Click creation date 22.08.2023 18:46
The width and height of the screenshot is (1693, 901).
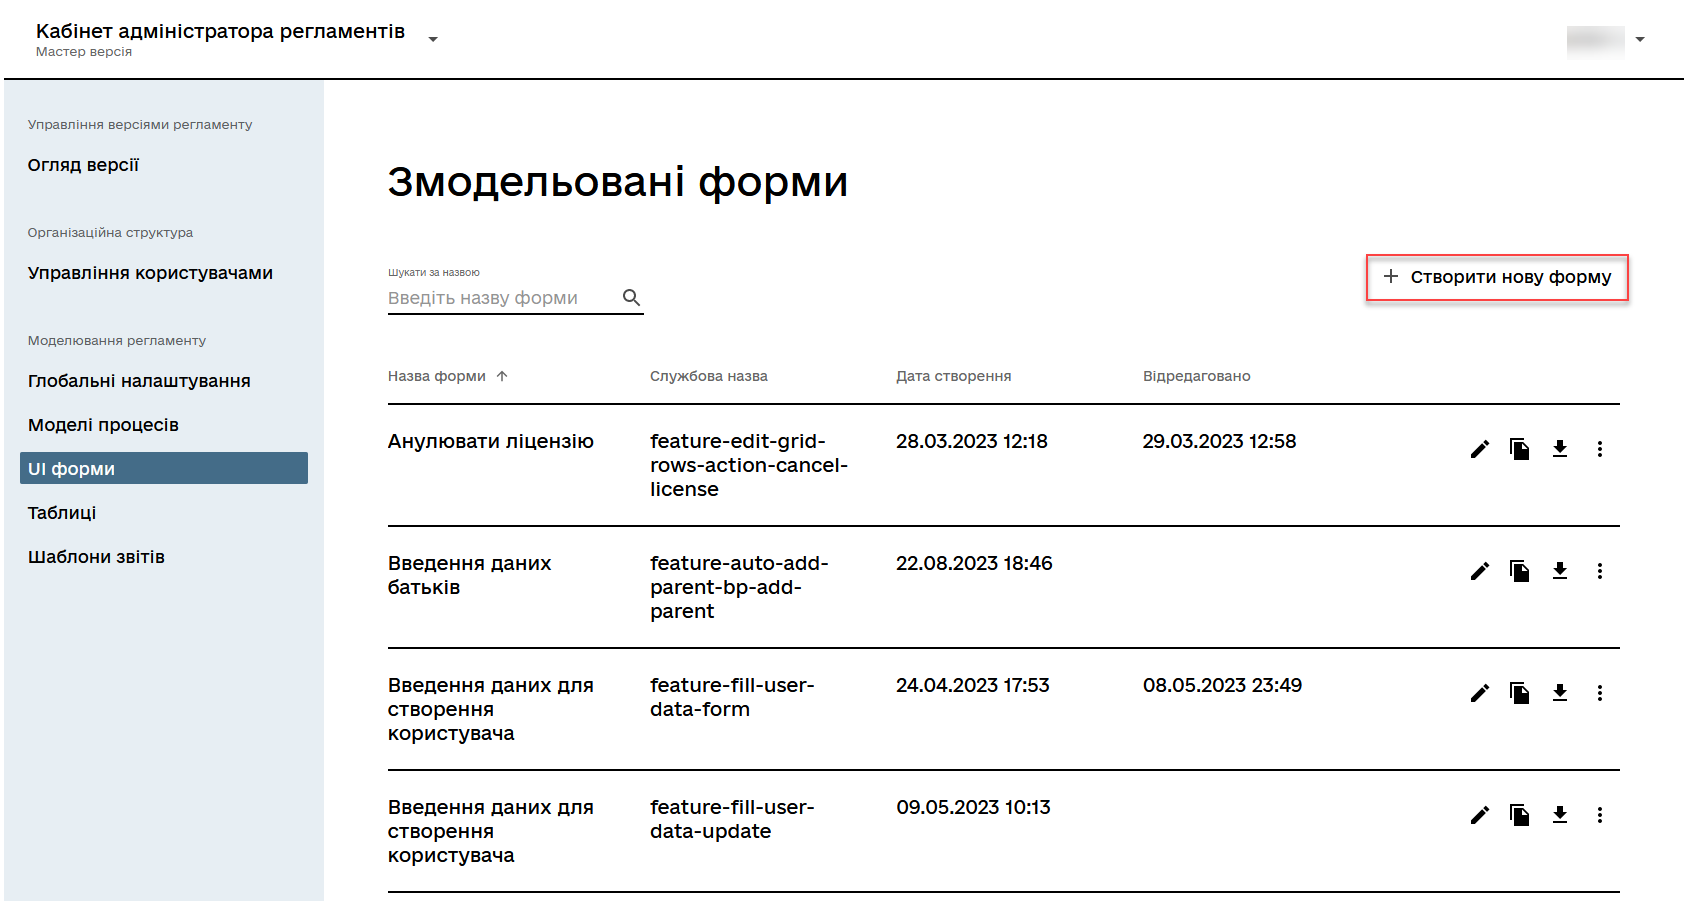(974, 563)
